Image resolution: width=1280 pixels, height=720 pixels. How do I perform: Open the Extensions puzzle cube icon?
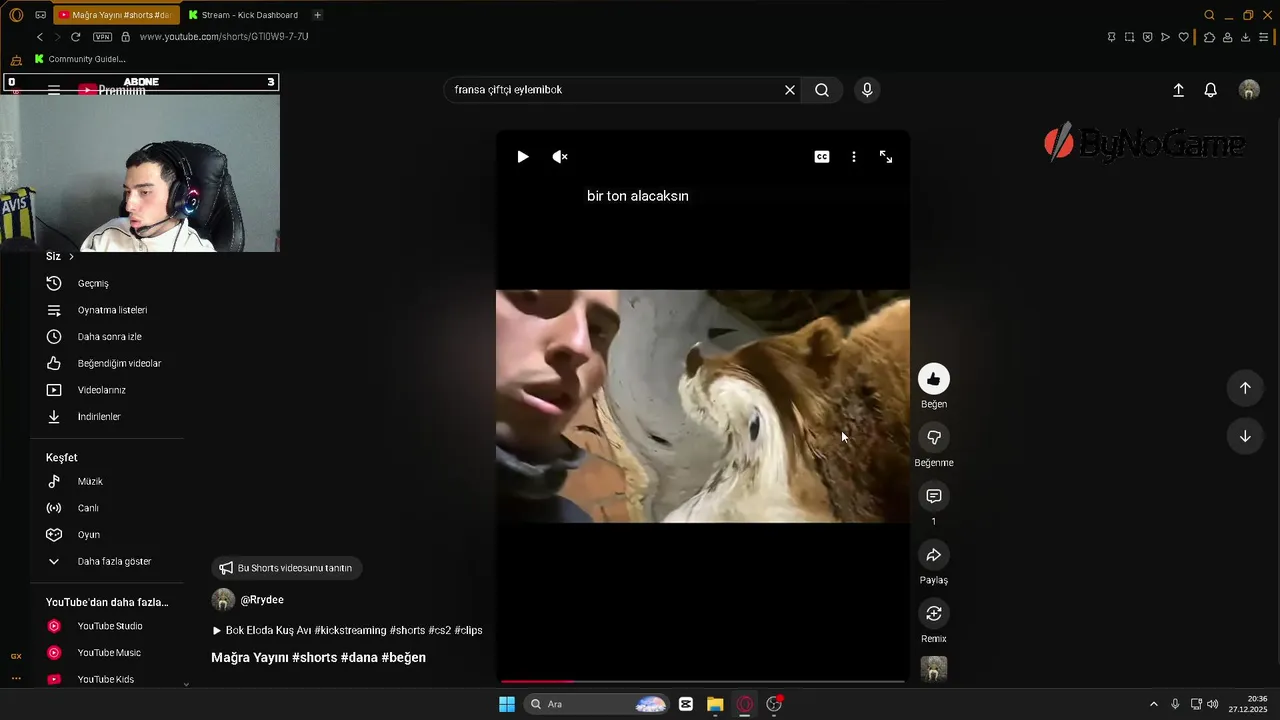point(1209,37)
